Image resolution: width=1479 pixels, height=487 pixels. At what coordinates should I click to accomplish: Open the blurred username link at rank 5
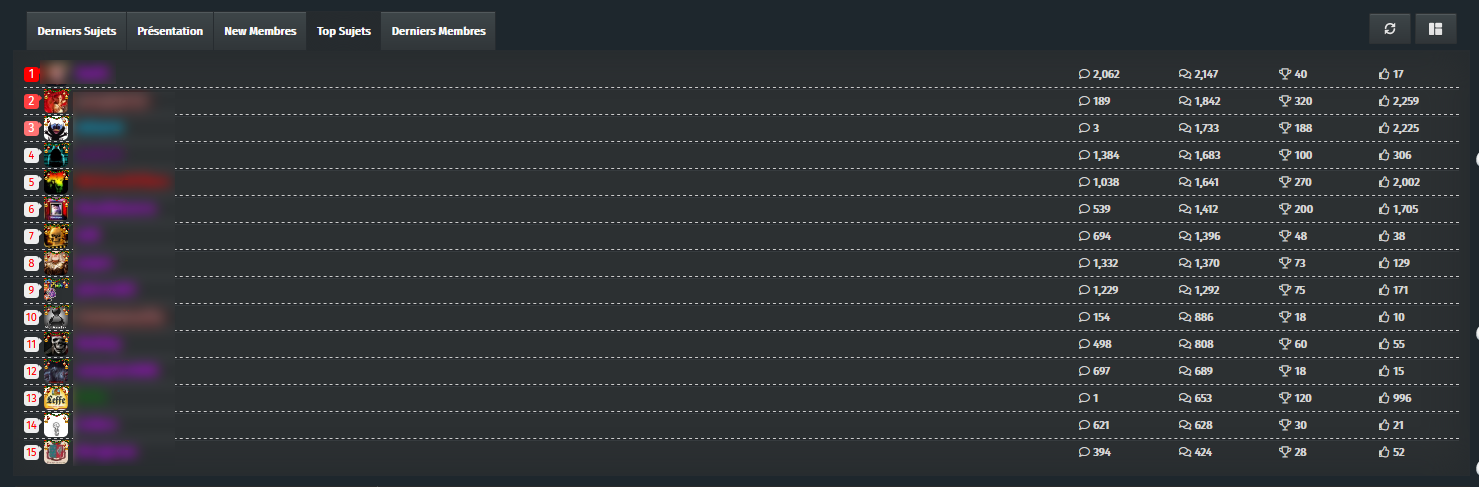click(x=122, y=183)
